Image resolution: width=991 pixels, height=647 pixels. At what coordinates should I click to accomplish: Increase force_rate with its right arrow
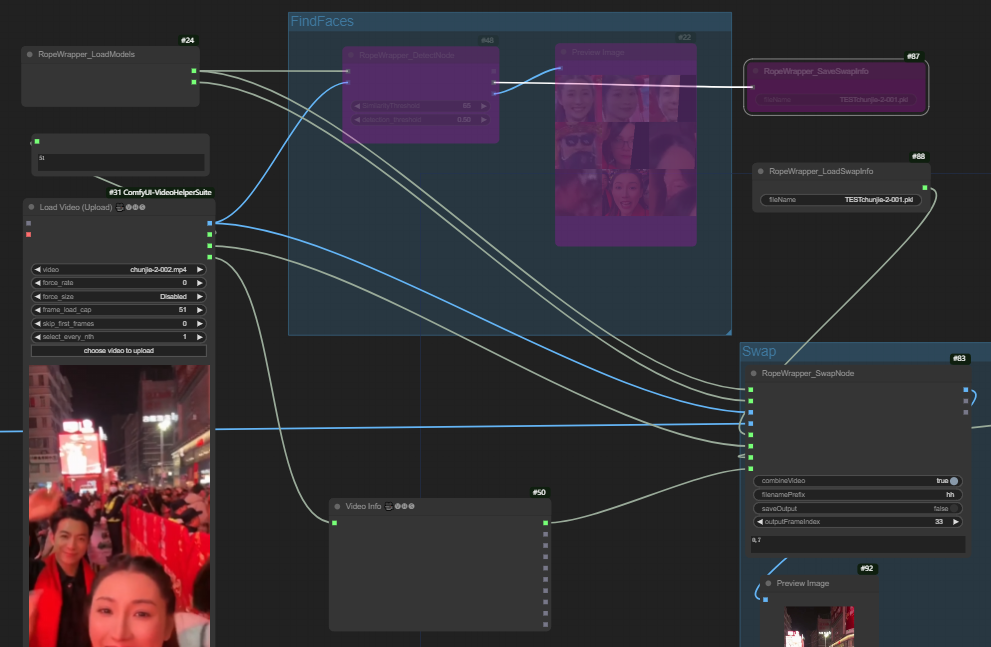tap(200, 282)
